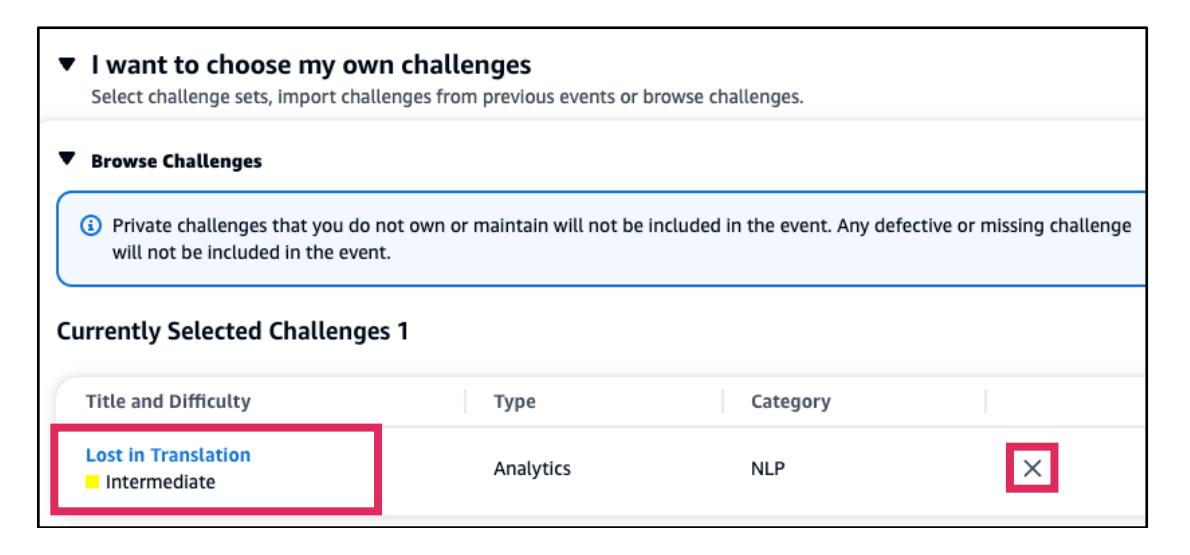Screen dimensions: 1190x555
Task: Collapse the 'I want to choose my own challenges' arrow
Action: (x=66, y=67)
